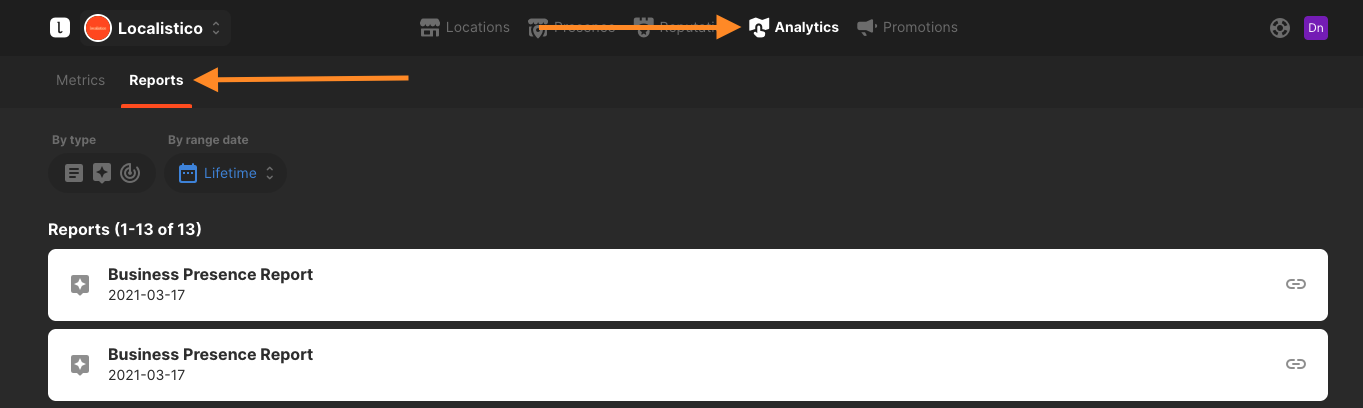
Task: Select the Analytics nav item
Action: click(x=794, y=28)
